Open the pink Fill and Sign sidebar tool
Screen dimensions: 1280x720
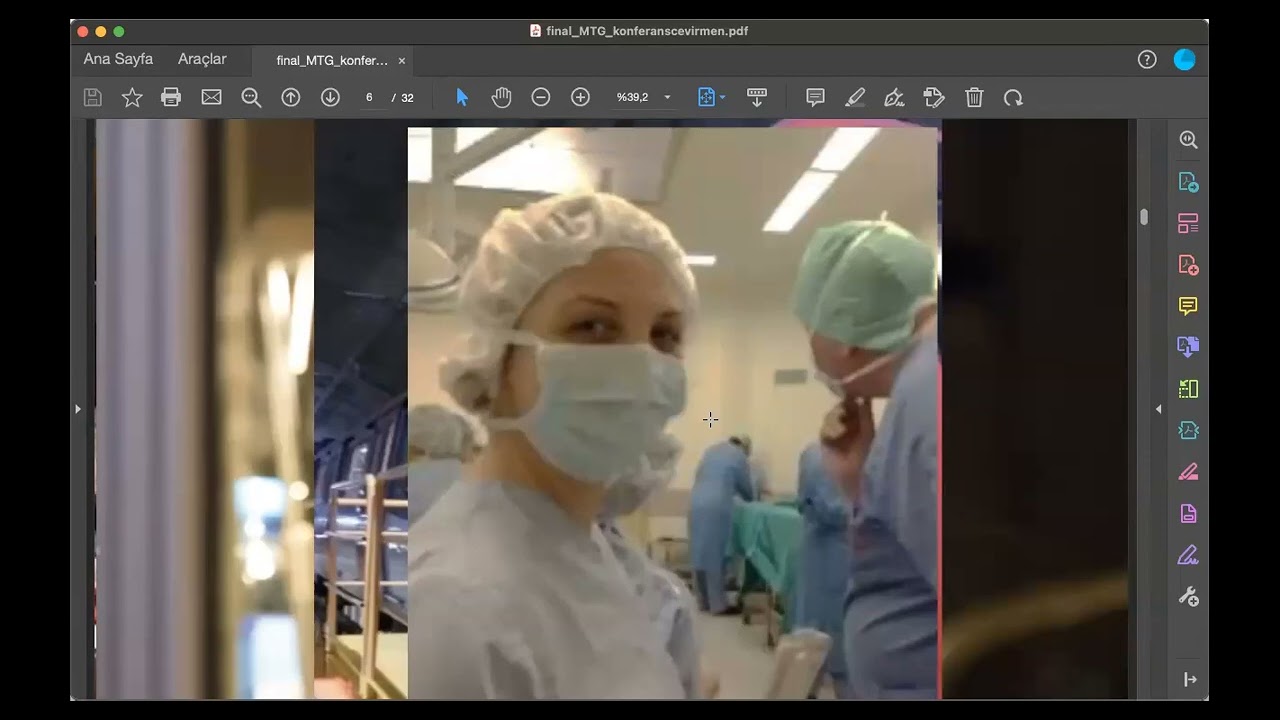[1188, 472]
